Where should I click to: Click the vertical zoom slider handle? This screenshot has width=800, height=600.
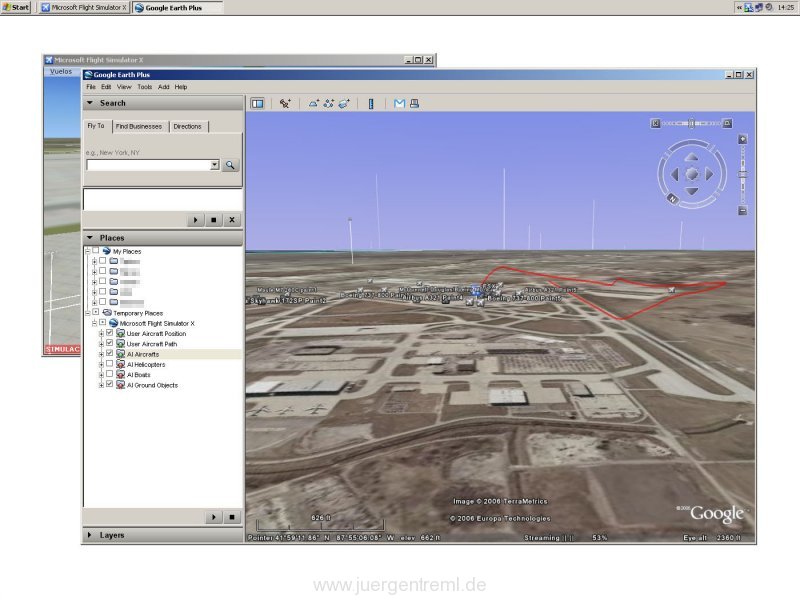coord(743,175)
